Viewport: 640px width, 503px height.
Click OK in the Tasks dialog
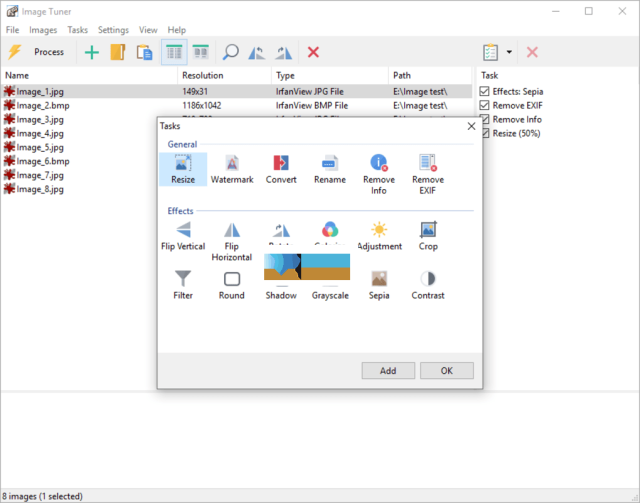coord(447,371)
